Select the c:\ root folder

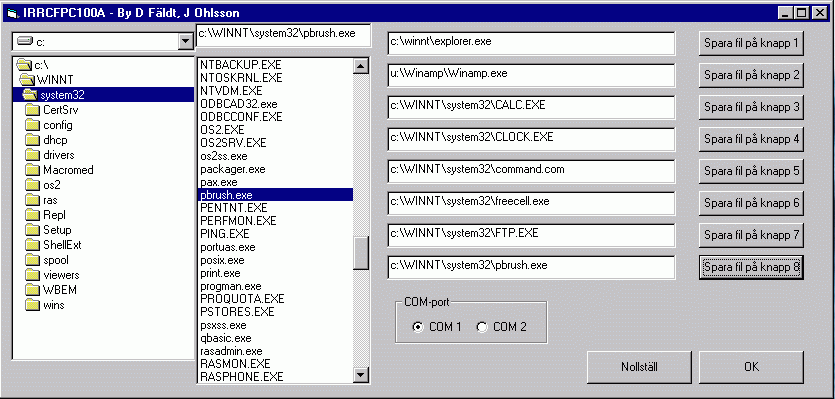point(103,65)
